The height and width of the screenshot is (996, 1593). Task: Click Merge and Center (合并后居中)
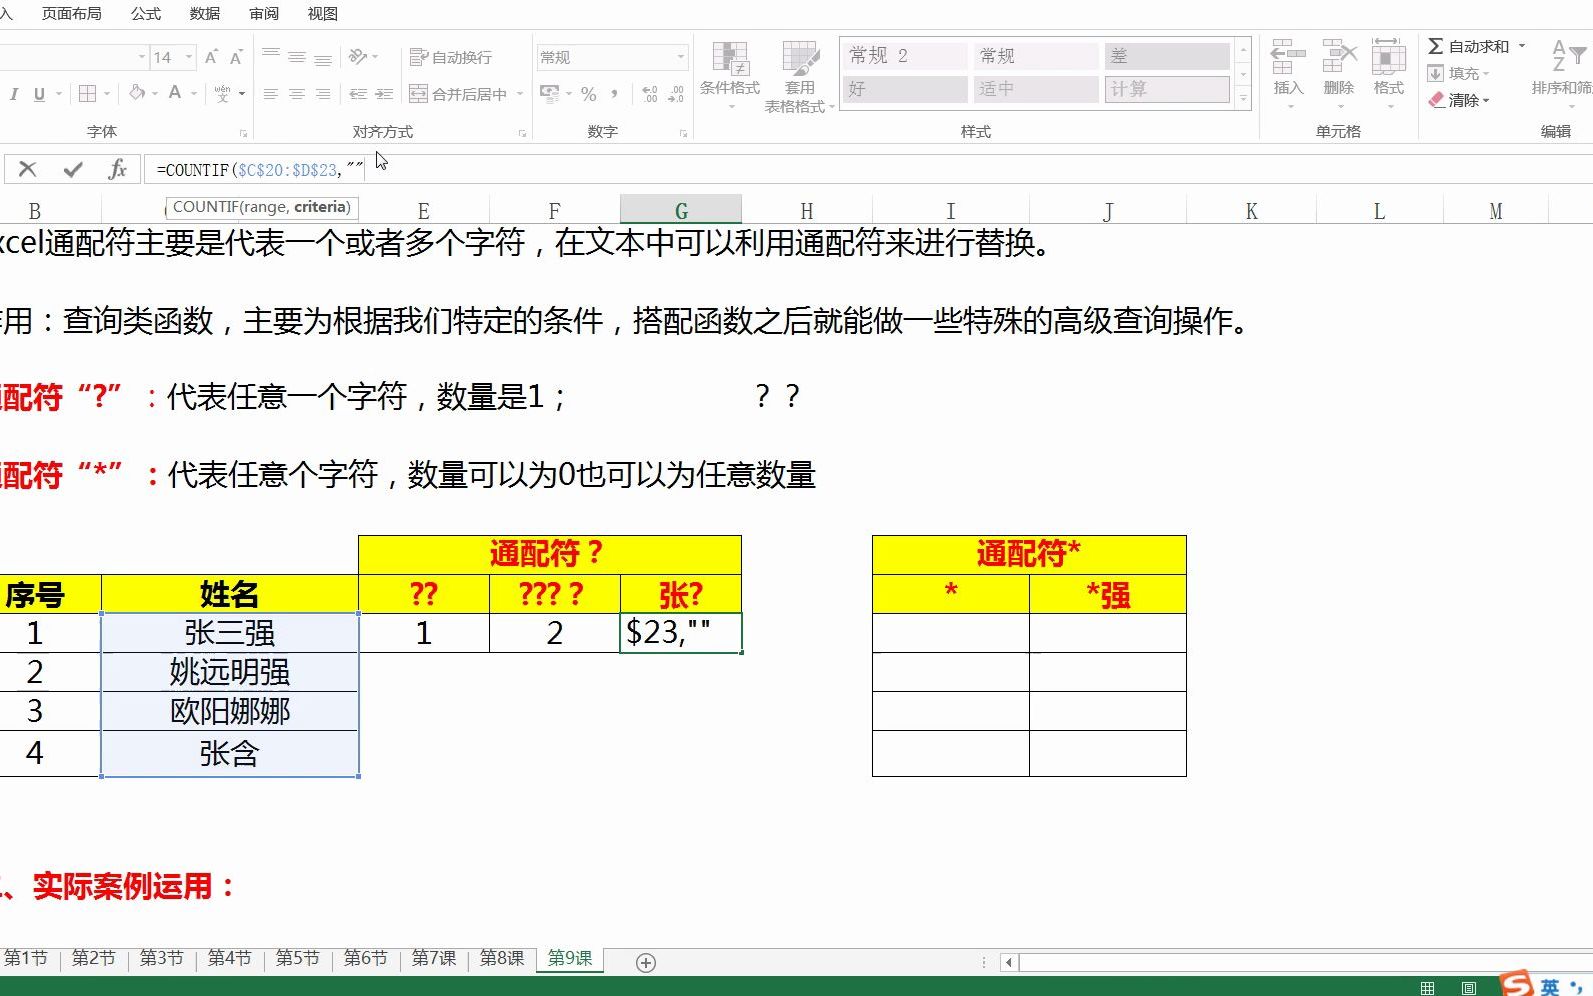[460, 94]
